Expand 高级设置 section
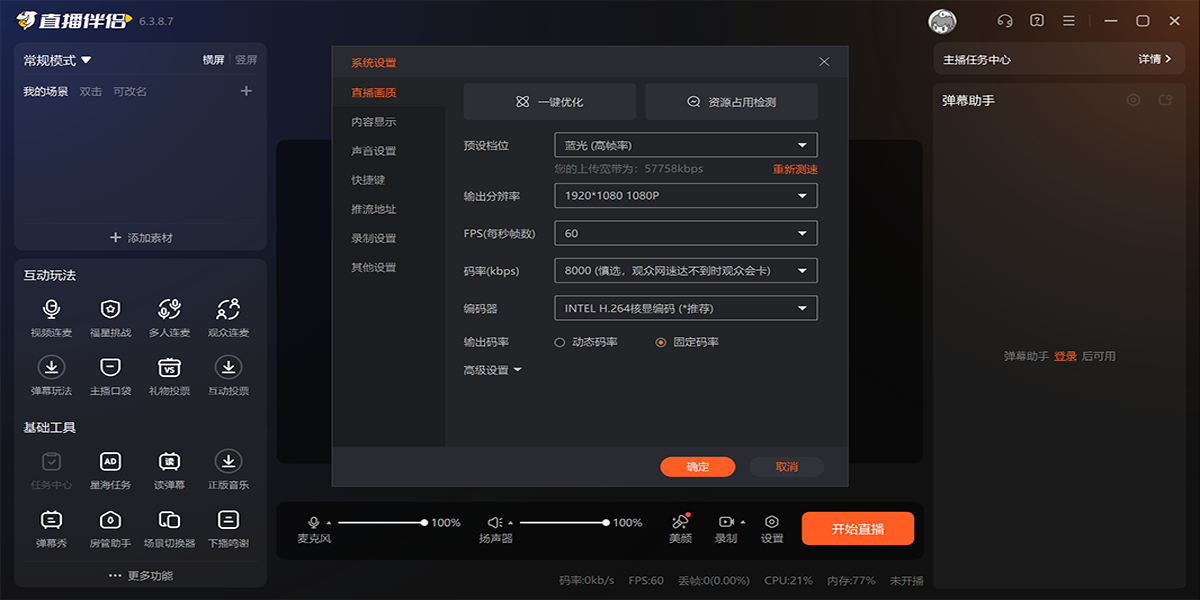 [492, 370]
